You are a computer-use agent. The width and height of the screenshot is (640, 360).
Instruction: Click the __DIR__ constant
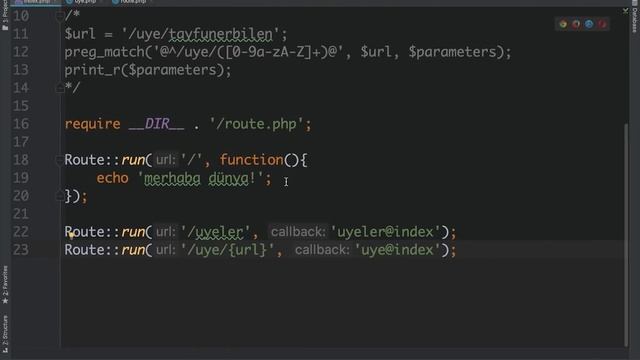157,124
